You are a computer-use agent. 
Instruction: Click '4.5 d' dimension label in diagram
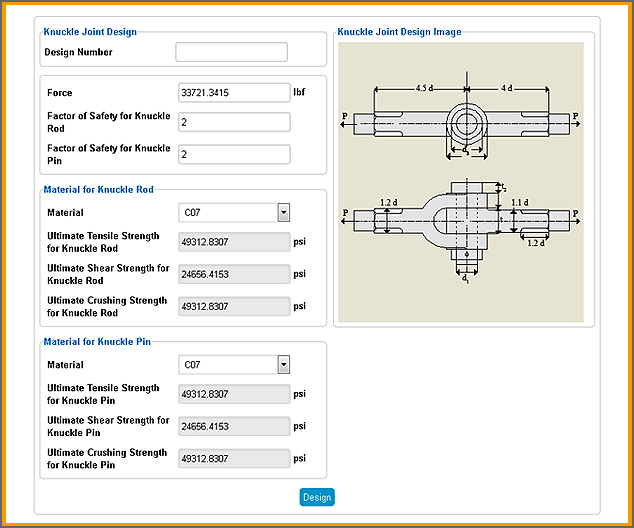point(424,88)
